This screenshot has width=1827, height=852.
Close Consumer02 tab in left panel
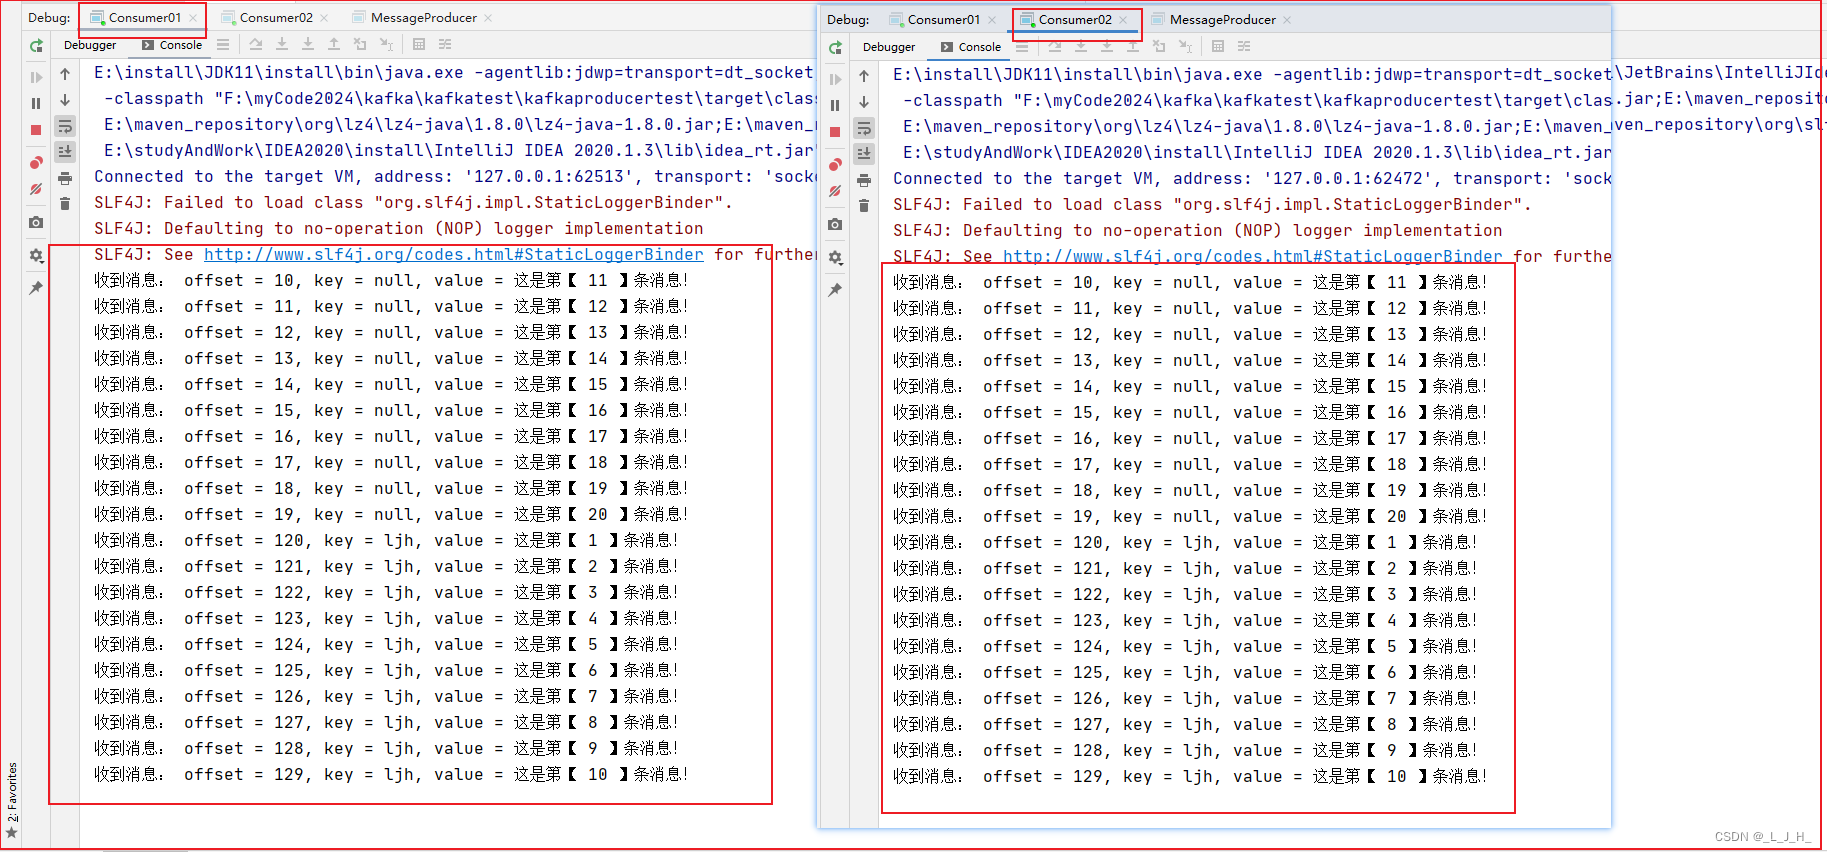(x=324, y=18)
